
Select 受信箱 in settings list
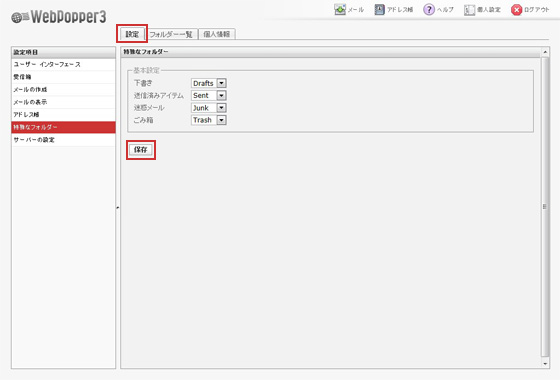pos(63,77)
